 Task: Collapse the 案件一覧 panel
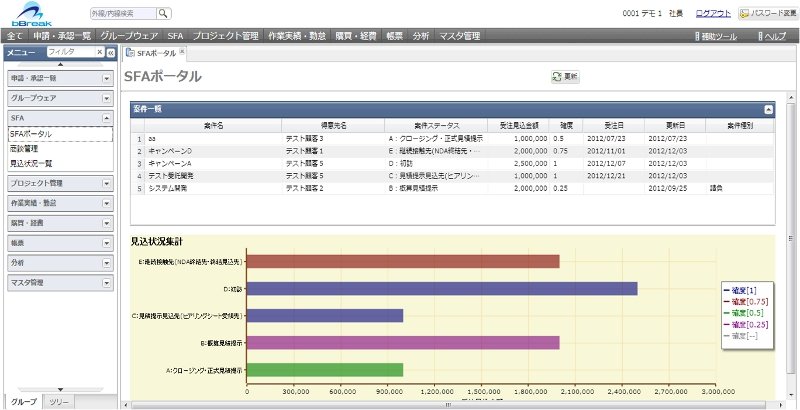768,109
